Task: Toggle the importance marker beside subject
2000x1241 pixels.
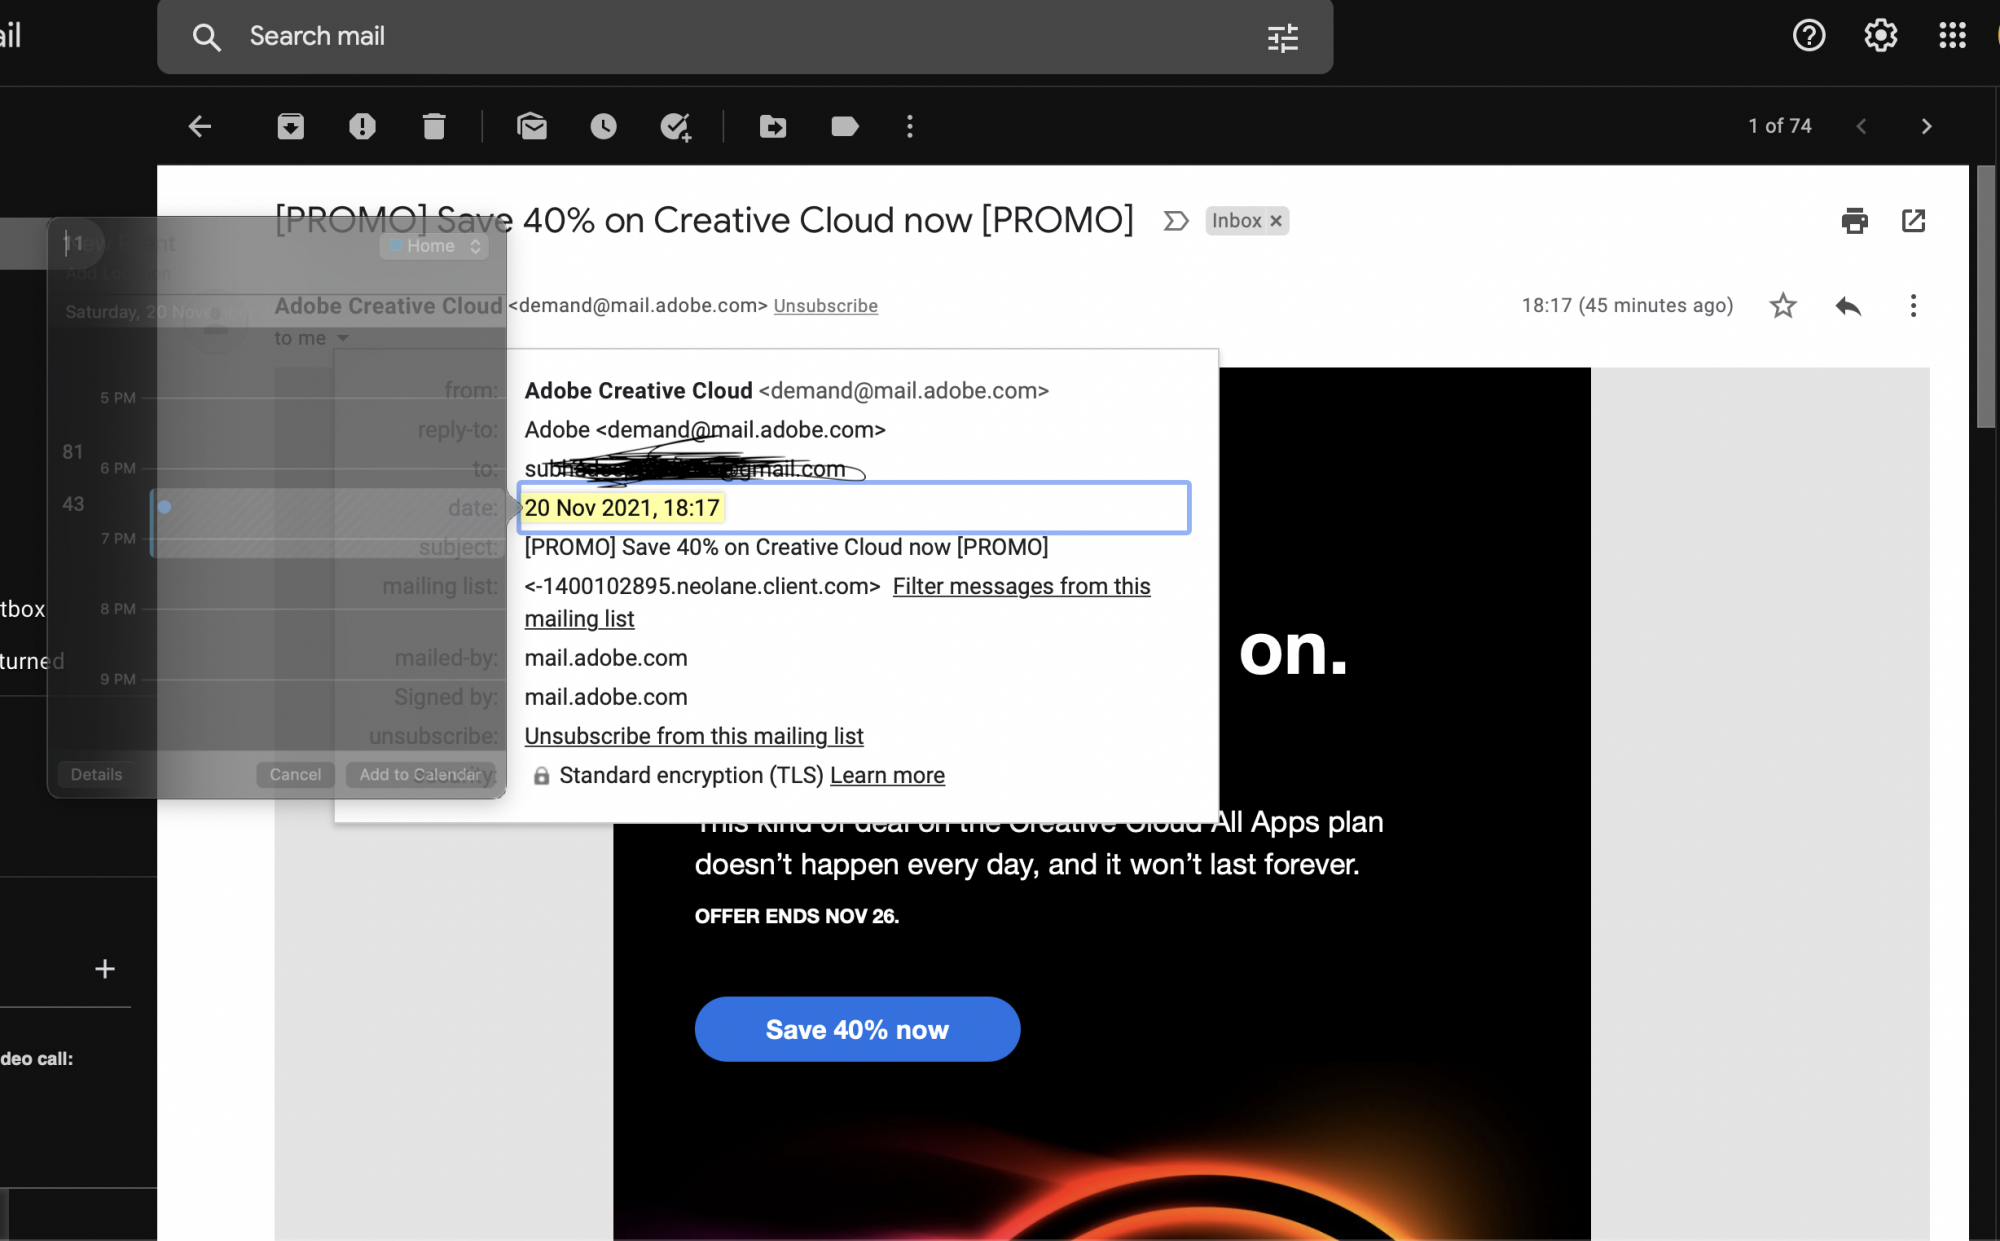Action: [x=1176, y=220]
